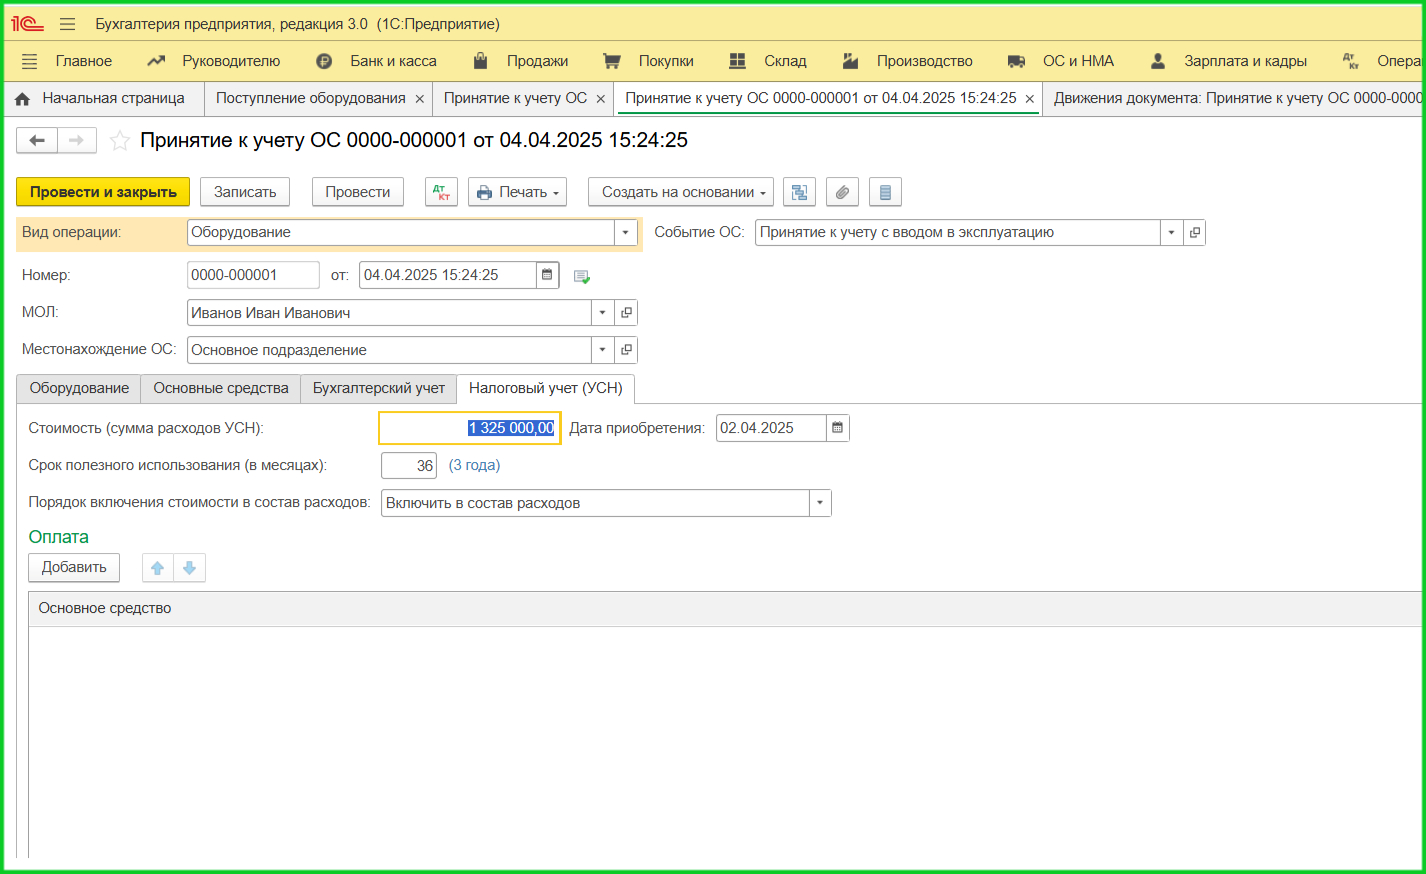
Task: Click the report list icon after paperclip
Action: click(885, 192)
